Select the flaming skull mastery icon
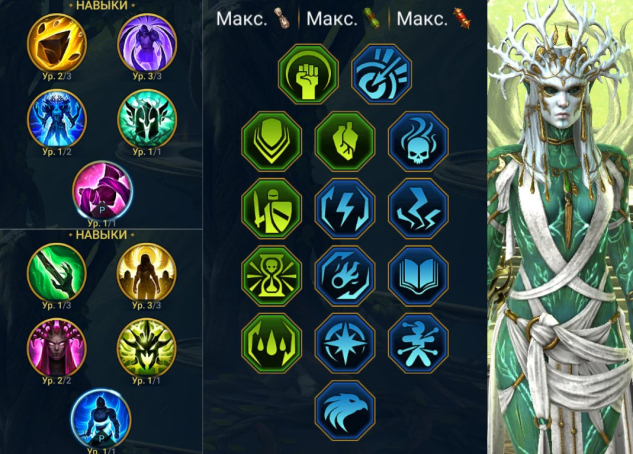This screenshot has height=454, width=633. [418, 142]
